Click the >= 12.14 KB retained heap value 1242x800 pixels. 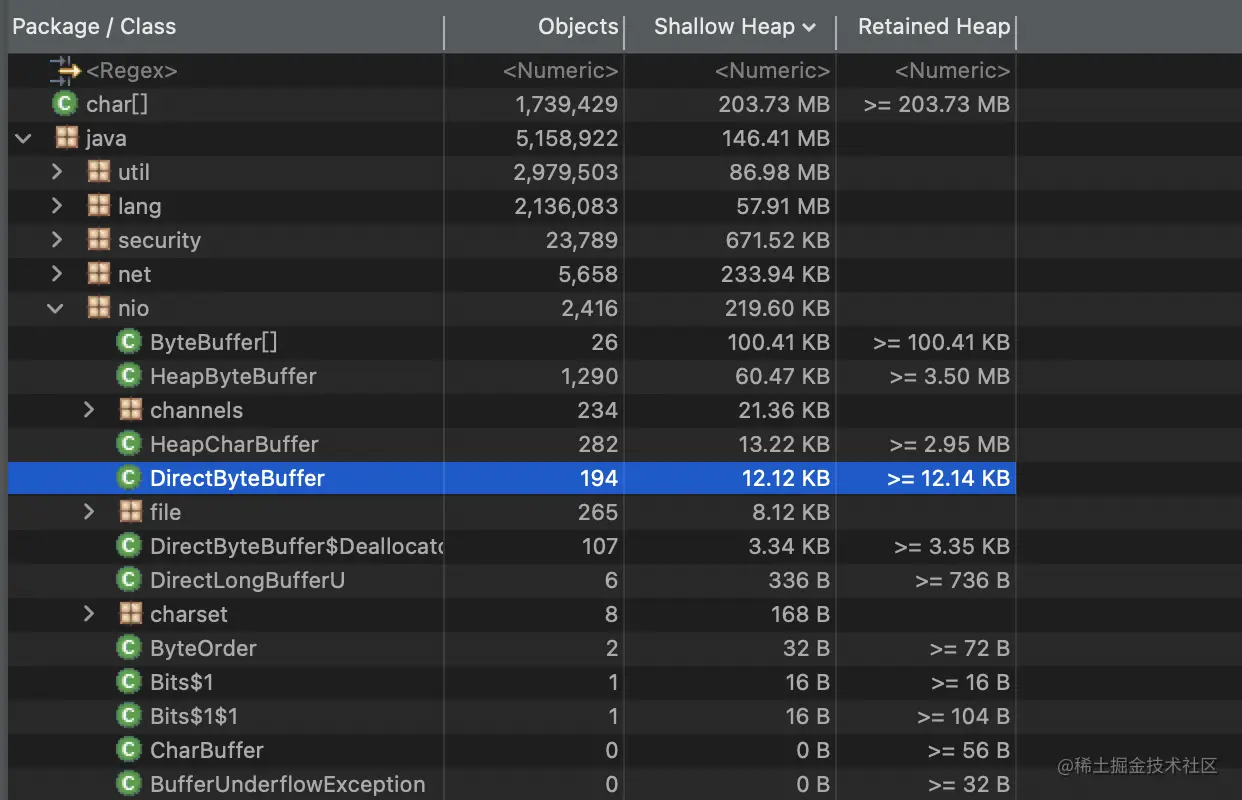click(x=948, y=478)
